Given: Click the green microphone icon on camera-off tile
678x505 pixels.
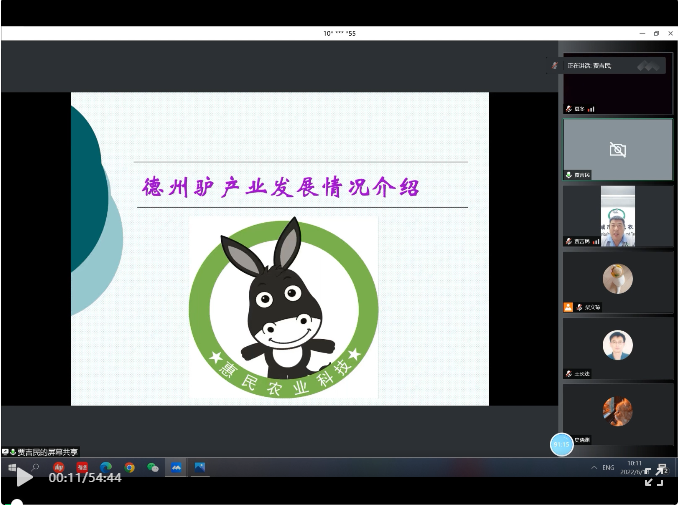Looking at the screenshot, I should click(x=569, y=175).
